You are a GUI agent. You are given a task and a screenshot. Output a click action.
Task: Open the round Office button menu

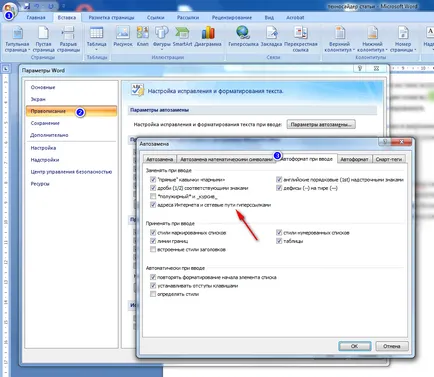(x=9, y=9)
